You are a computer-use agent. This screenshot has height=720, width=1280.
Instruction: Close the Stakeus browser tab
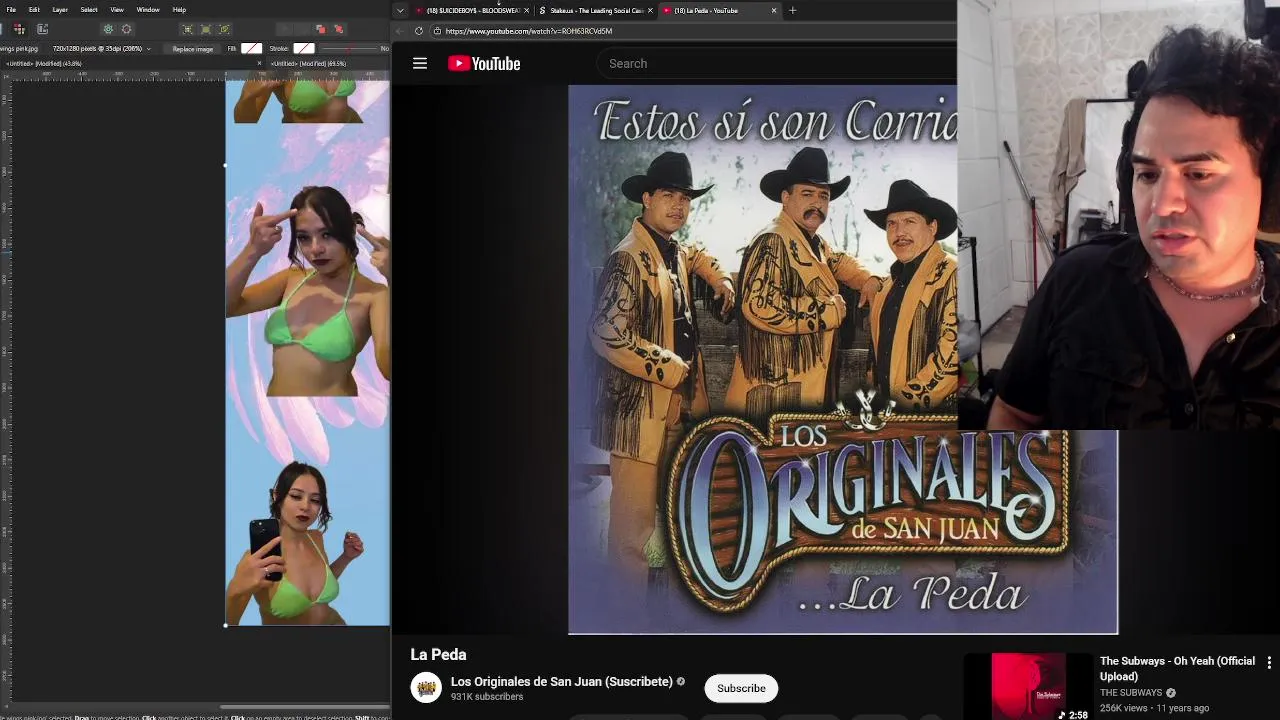pyautogui.click(x=650, y=11)
